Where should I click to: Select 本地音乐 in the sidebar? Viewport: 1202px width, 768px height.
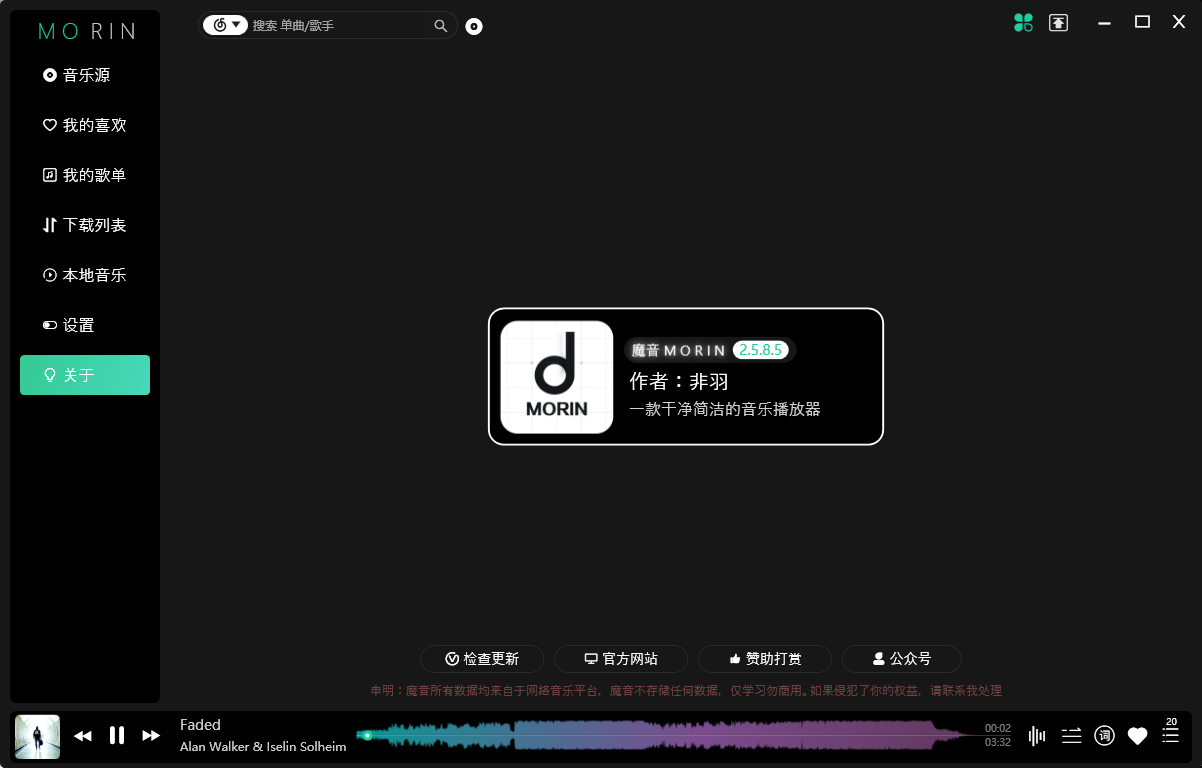click(x=84, y=274)
